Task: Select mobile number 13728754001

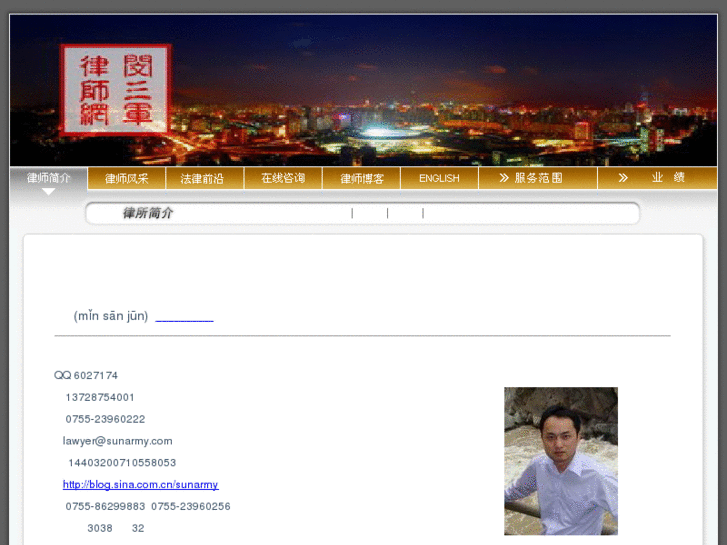Action: pos(100,398)
